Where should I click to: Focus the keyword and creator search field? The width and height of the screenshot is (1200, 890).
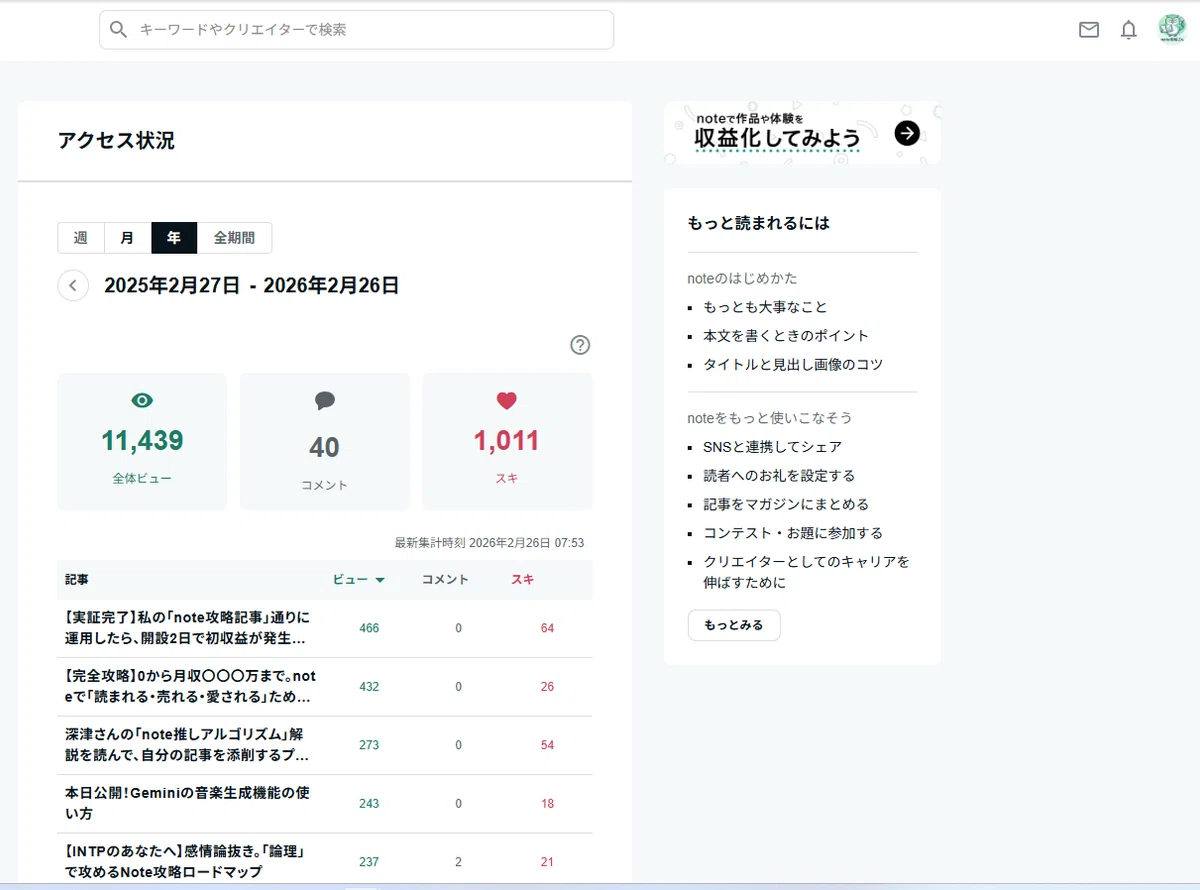coord(357,30)
